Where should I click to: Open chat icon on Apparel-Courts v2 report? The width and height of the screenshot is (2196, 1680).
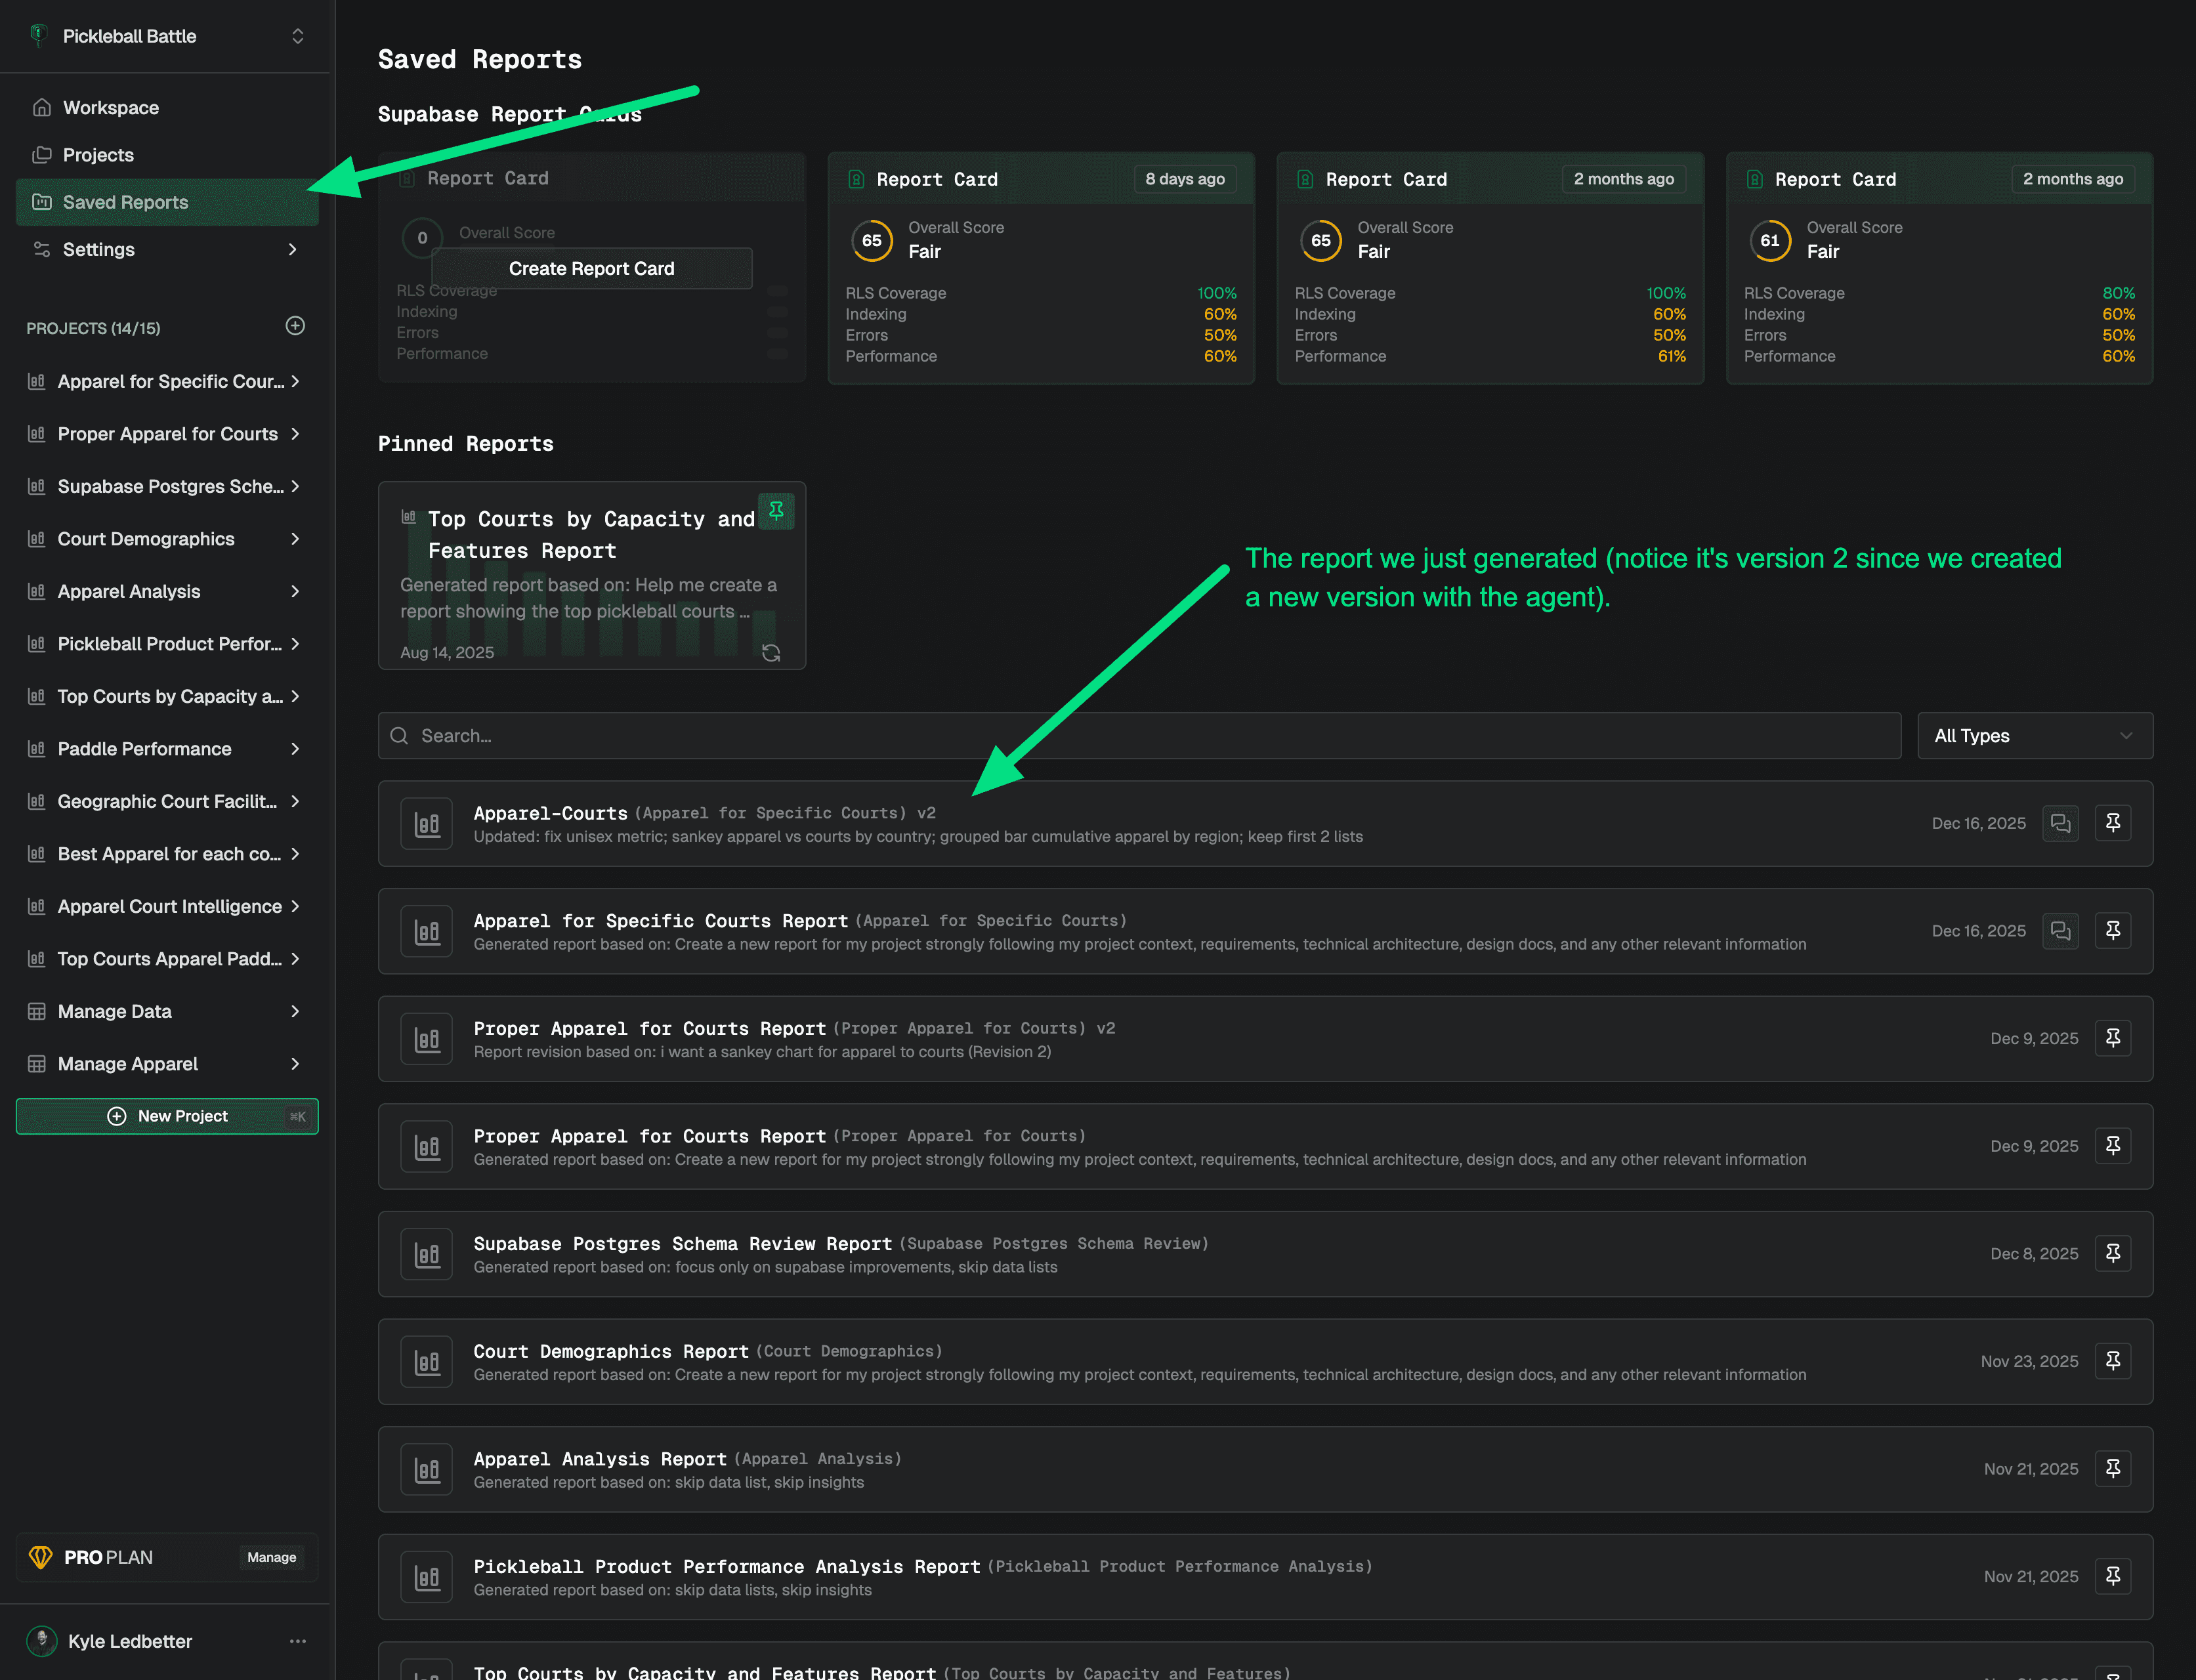point(2060,823)
